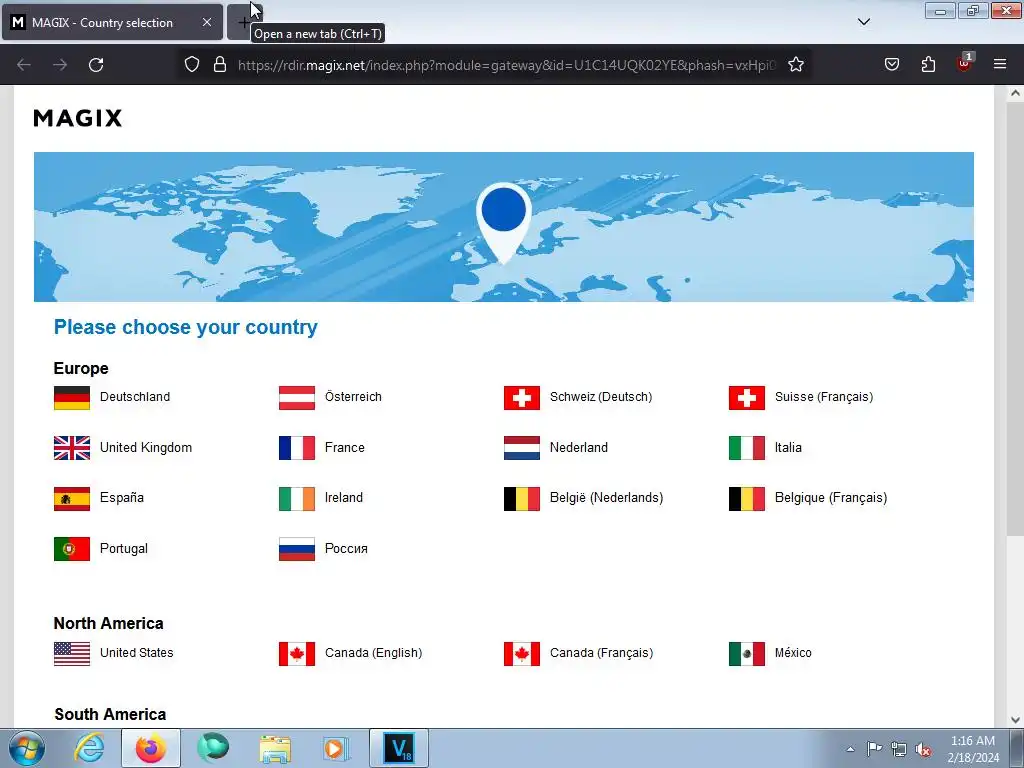Open the muted volume tray icon
Screen dimensions: 1024x768
coord(923,749)
